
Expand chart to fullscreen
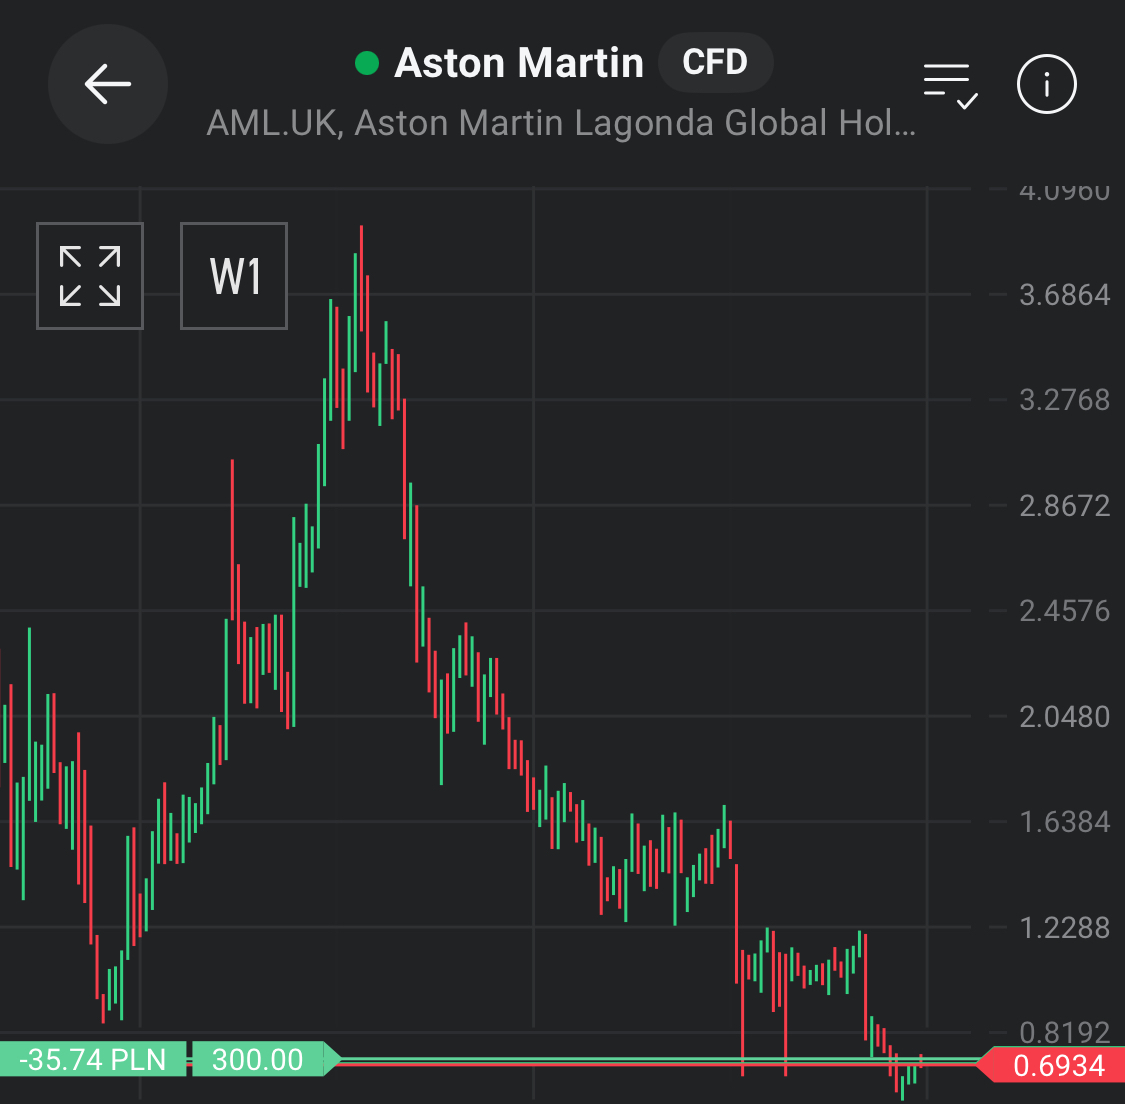[90, 275]
